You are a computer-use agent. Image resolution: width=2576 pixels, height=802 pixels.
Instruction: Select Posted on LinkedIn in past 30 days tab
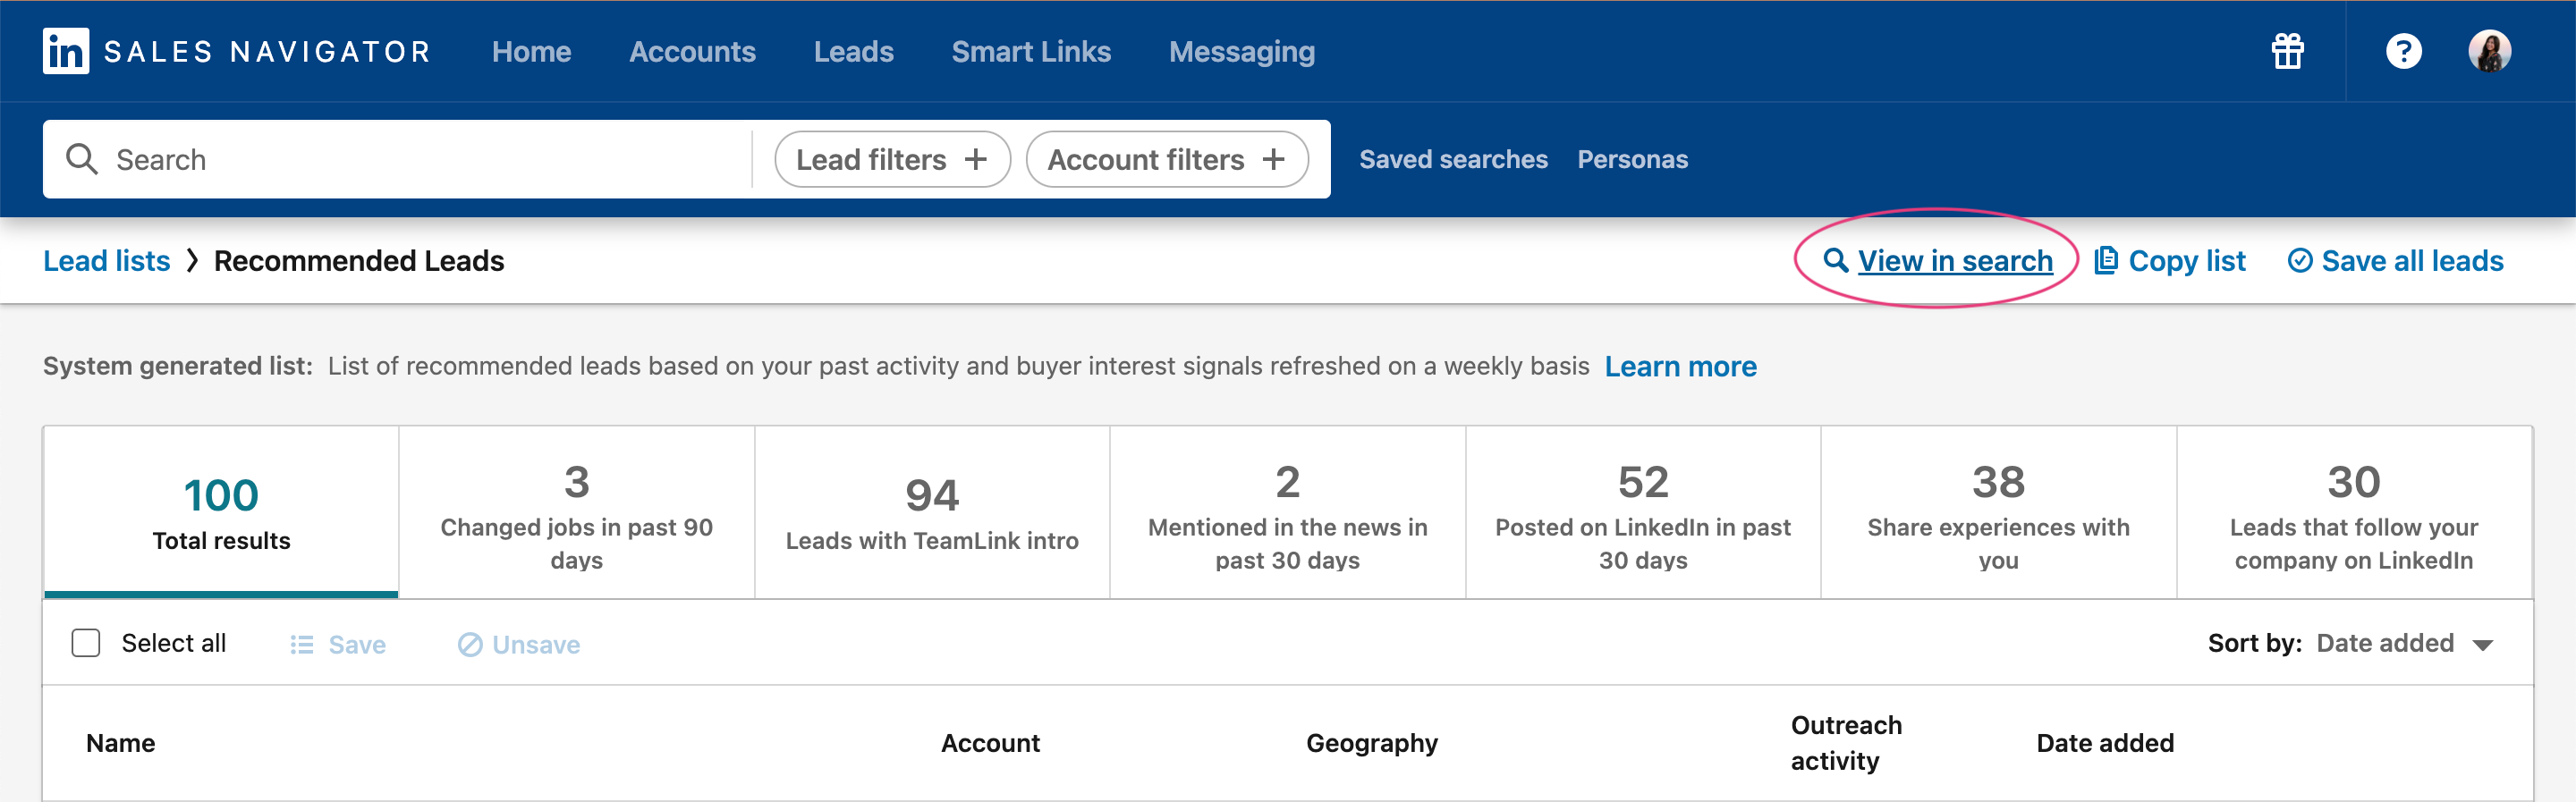[x=1643, y=513]
